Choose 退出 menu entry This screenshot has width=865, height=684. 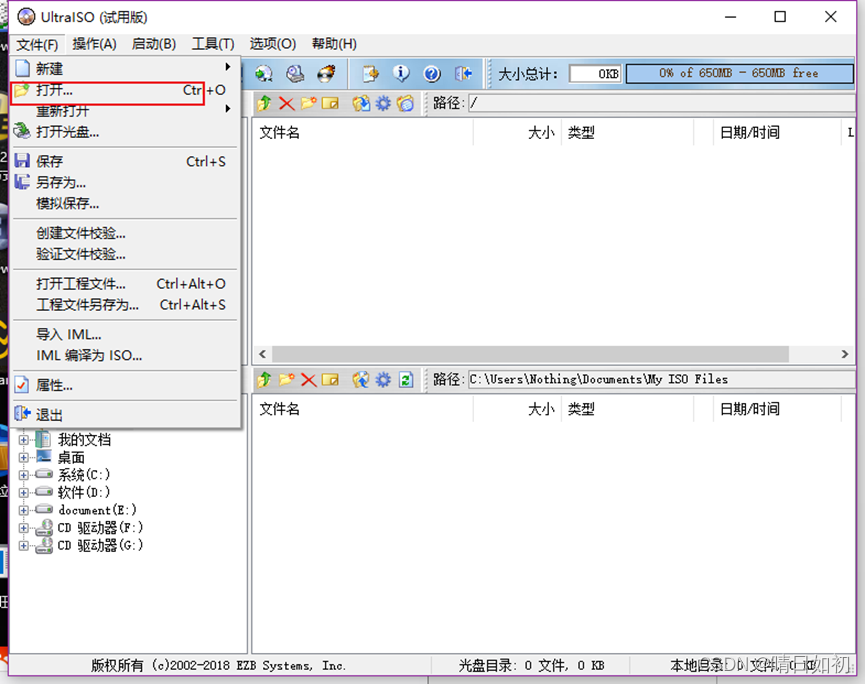point(125,414)
